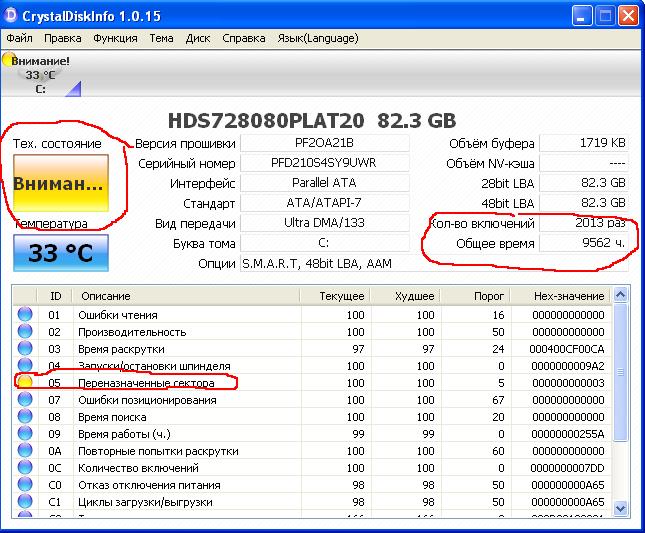Click yellow status icon for 05 Переназначенные сектора
Viewport: 645px width, 533px height.
point(25,382)
